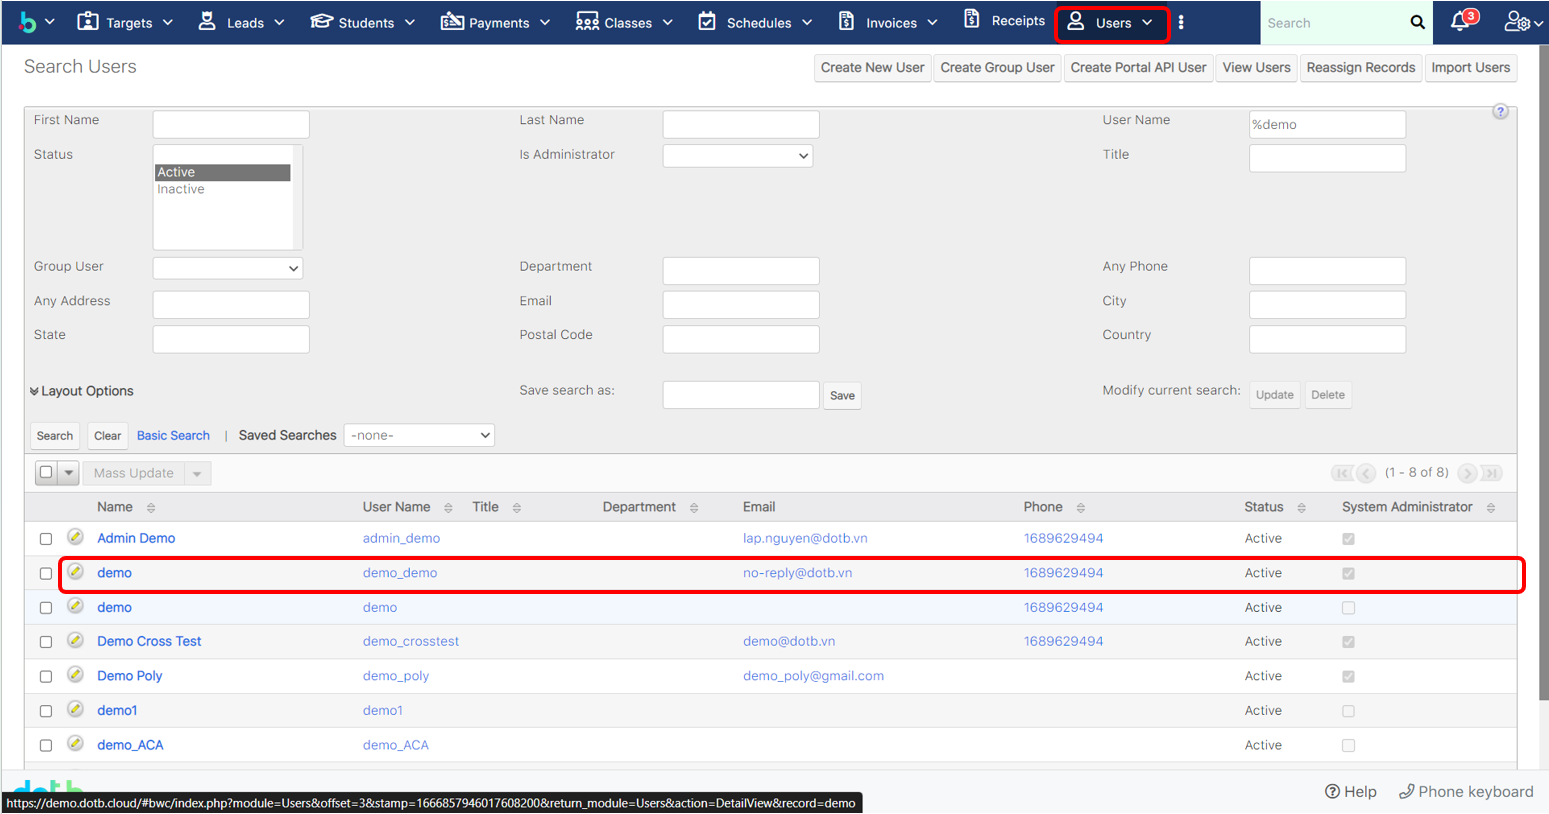Toggle System Administrator checkbox for demo_ACA
Image resolution: width=1549 pixels, height=814 pixels.
1348,745
